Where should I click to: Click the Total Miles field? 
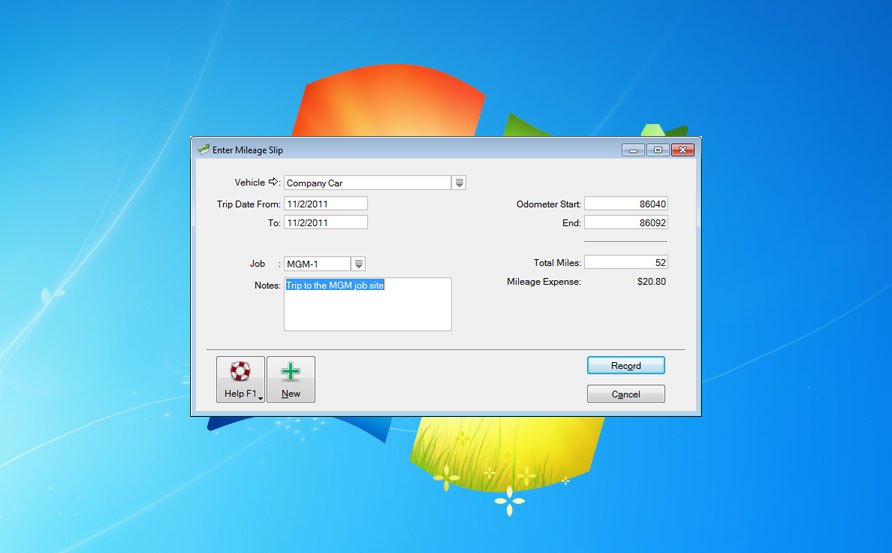pos(626,262)
